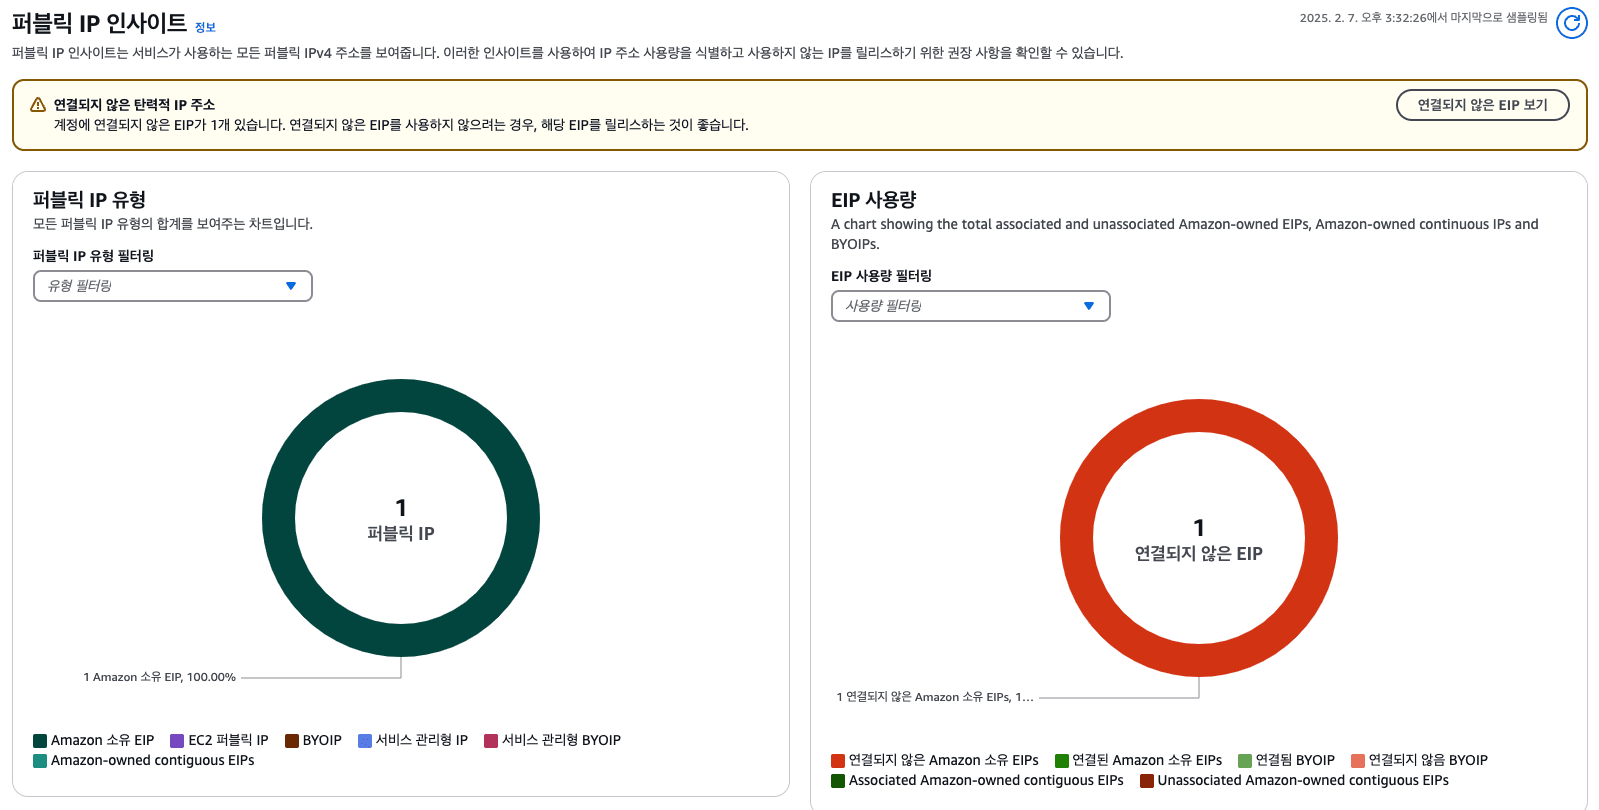1599x810 pixels.
Task: Open the 사용량 필터링 dropdown
Action: point(971,306)
